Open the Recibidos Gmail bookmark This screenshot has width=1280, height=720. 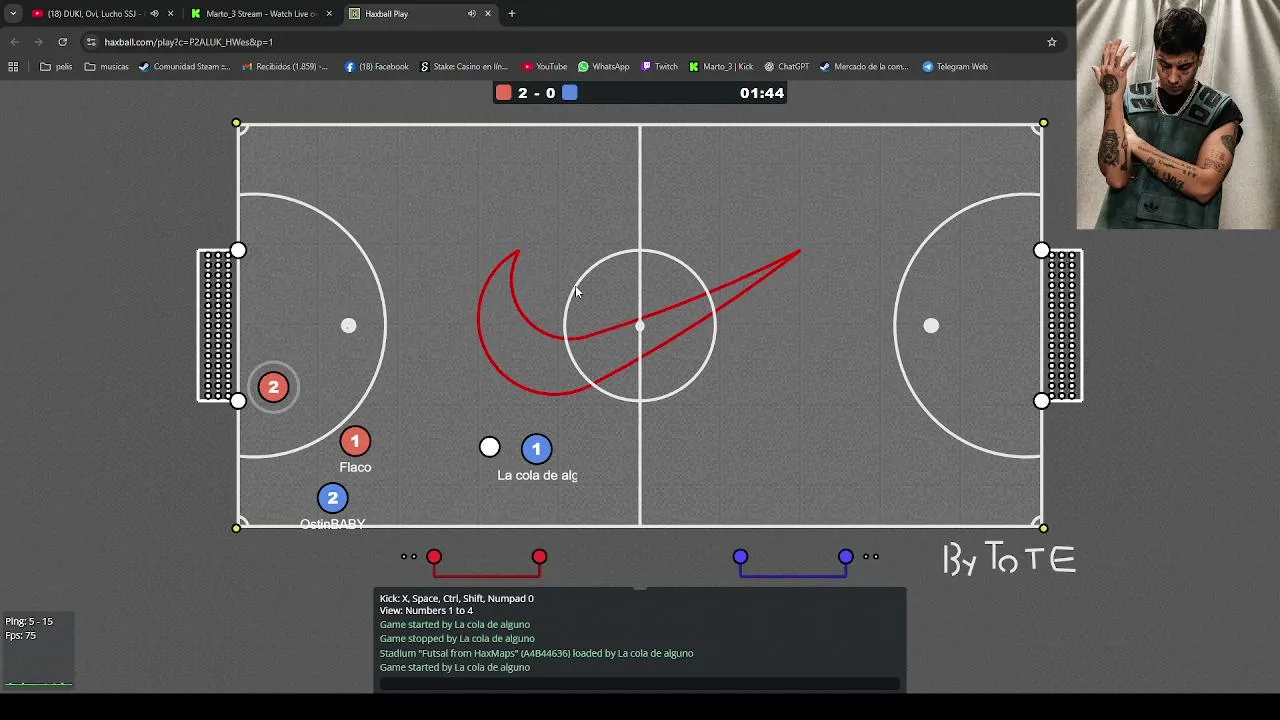[285, 67]
